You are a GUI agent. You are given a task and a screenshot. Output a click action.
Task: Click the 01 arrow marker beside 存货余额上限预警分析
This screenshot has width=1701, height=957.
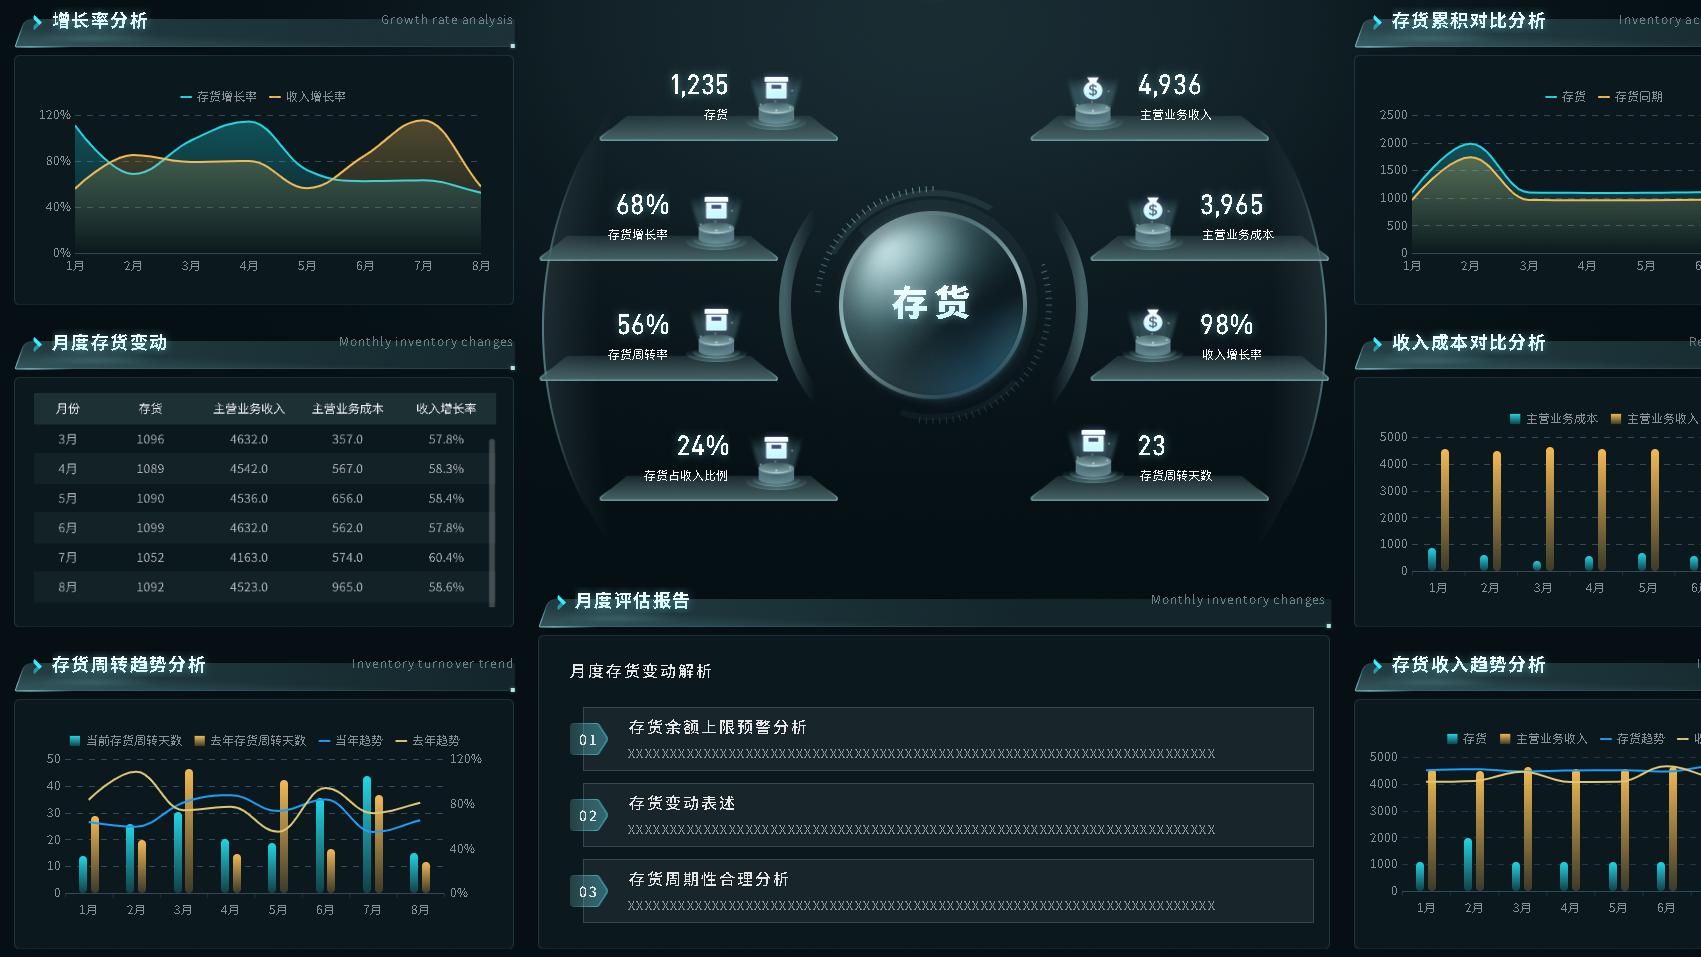point(589,739)
